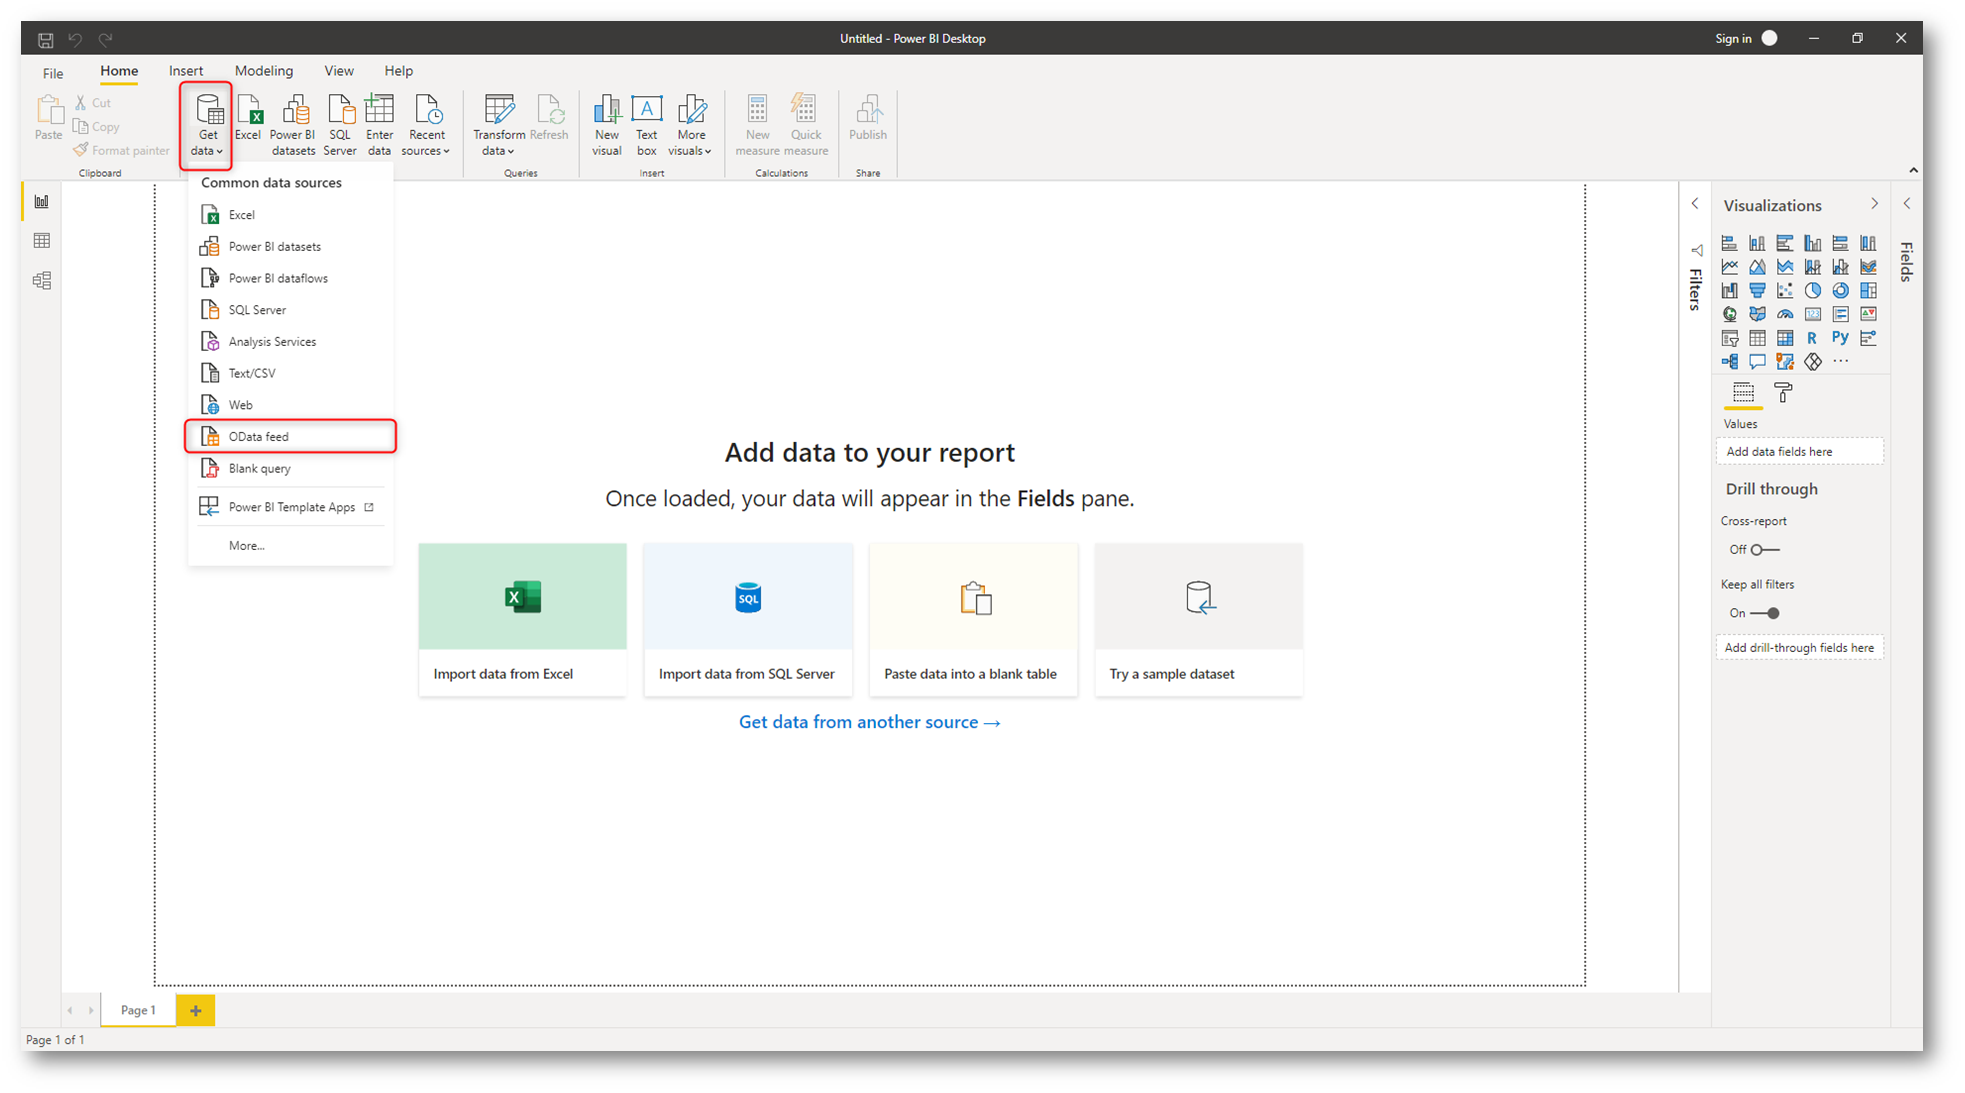Click the Save icon in title bar
The width and height of the screenshot is (1965, 1093).
pos(46,39)
